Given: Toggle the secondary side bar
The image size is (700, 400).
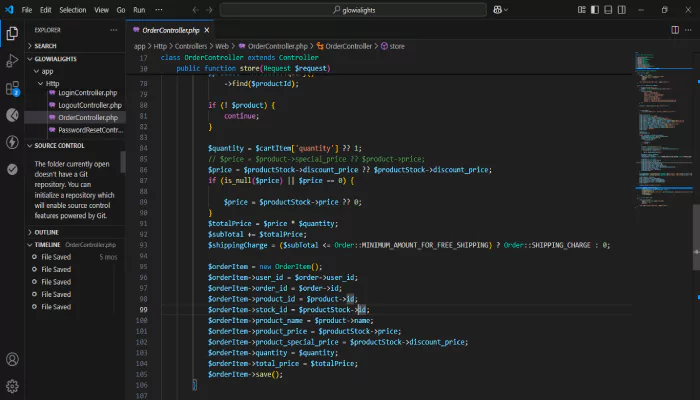Looking at the screenshot, I should (x=621, y=10).
